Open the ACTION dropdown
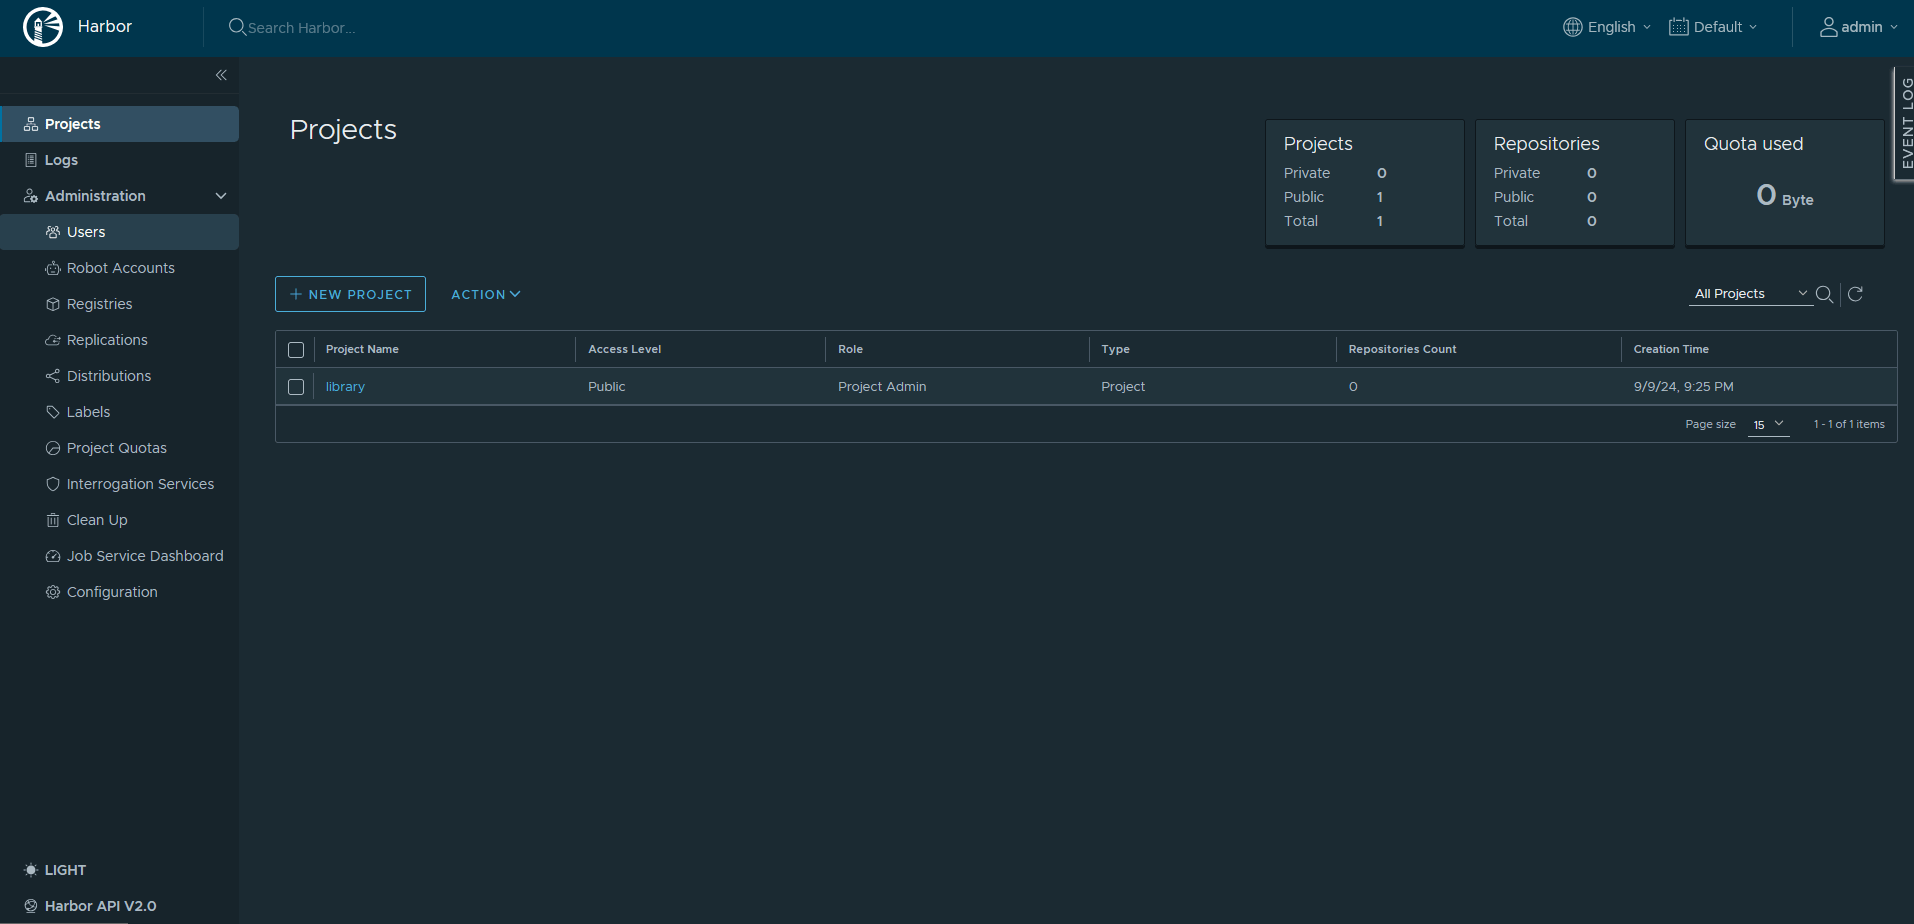The height and width of the screenshot is (924, 1914). pyautogui.click(x=486, y=294)
